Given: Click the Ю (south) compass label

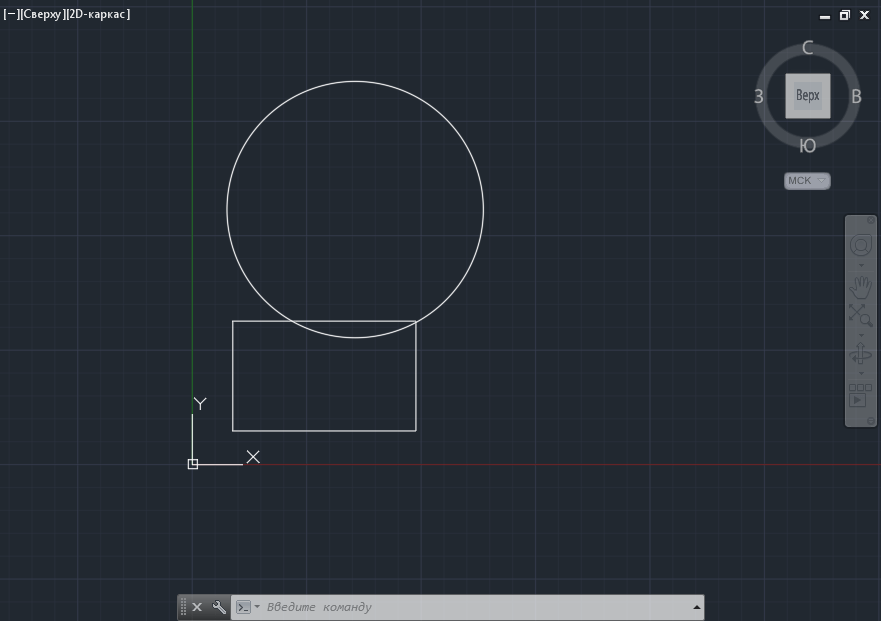Looking at the screenshot, I should tap(808, 146).
